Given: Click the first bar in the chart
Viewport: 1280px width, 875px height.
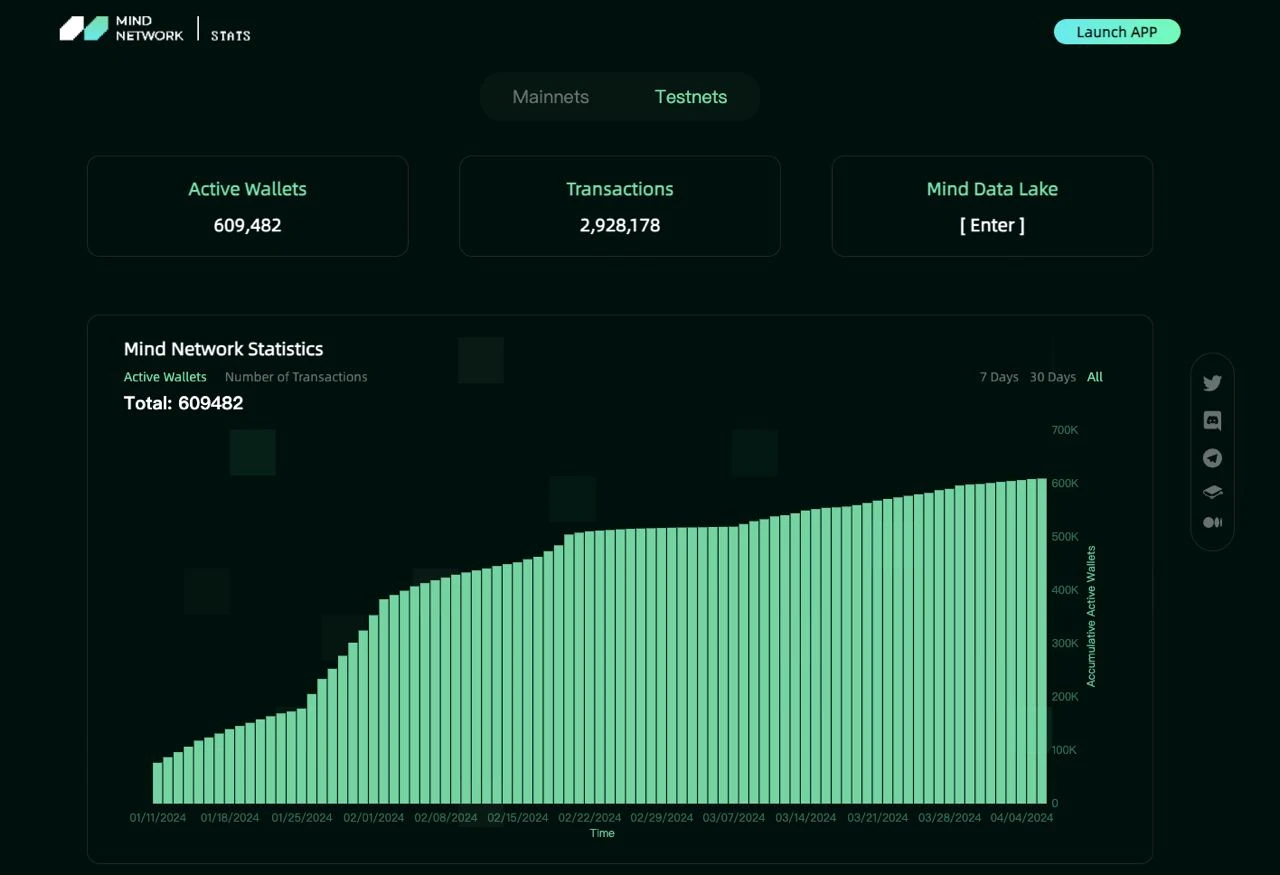Looking at the screenshot, I should [x=158, y=783].
